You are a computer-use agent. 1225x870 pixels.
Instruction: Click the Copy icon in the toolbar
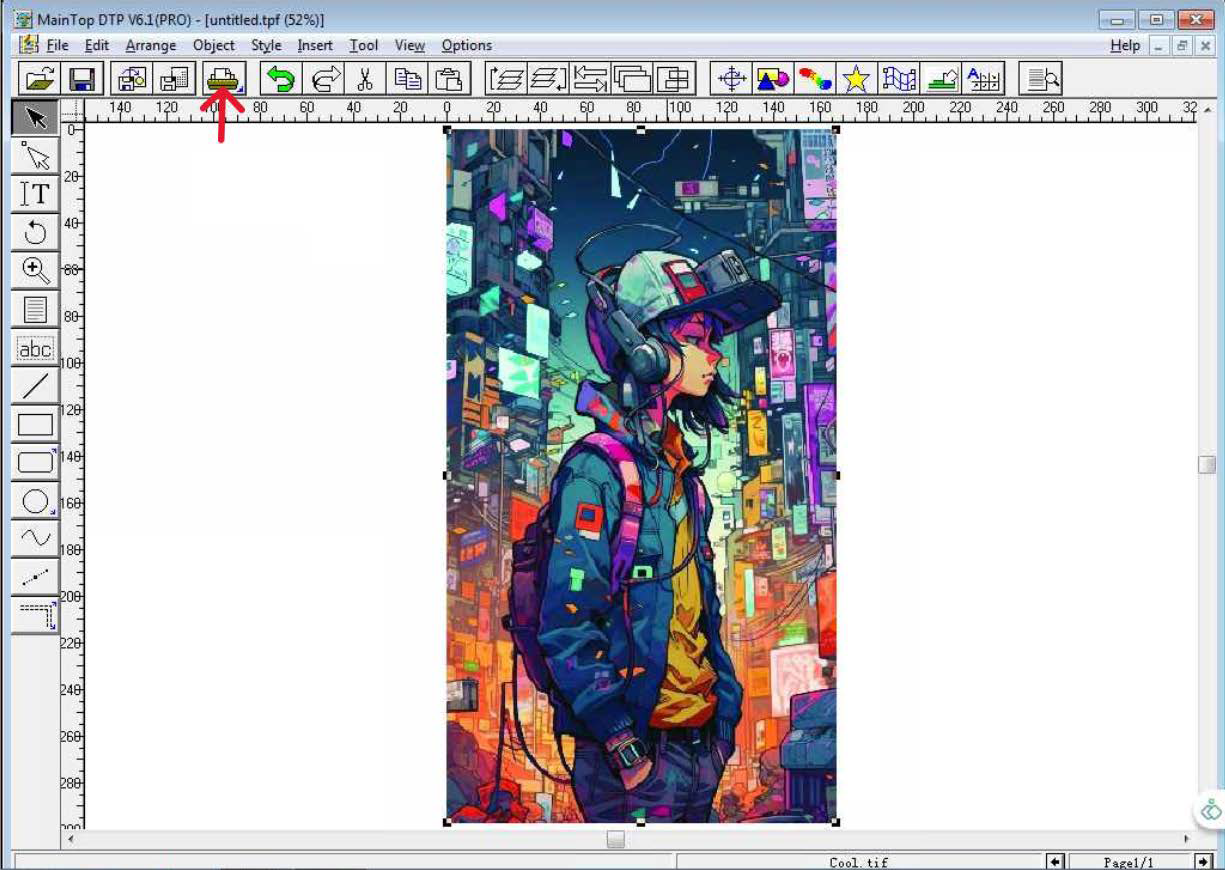[x=407, y=78]
